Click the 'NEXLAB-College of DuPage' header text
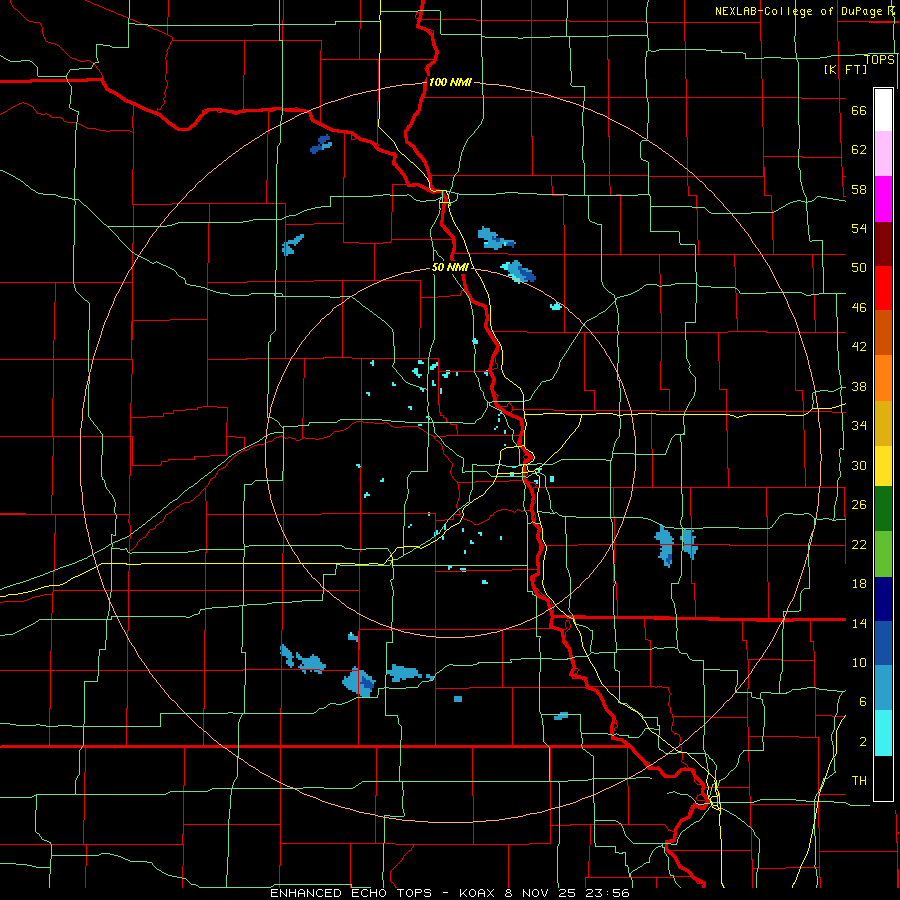Screen dimensions: 900x900 798,11
